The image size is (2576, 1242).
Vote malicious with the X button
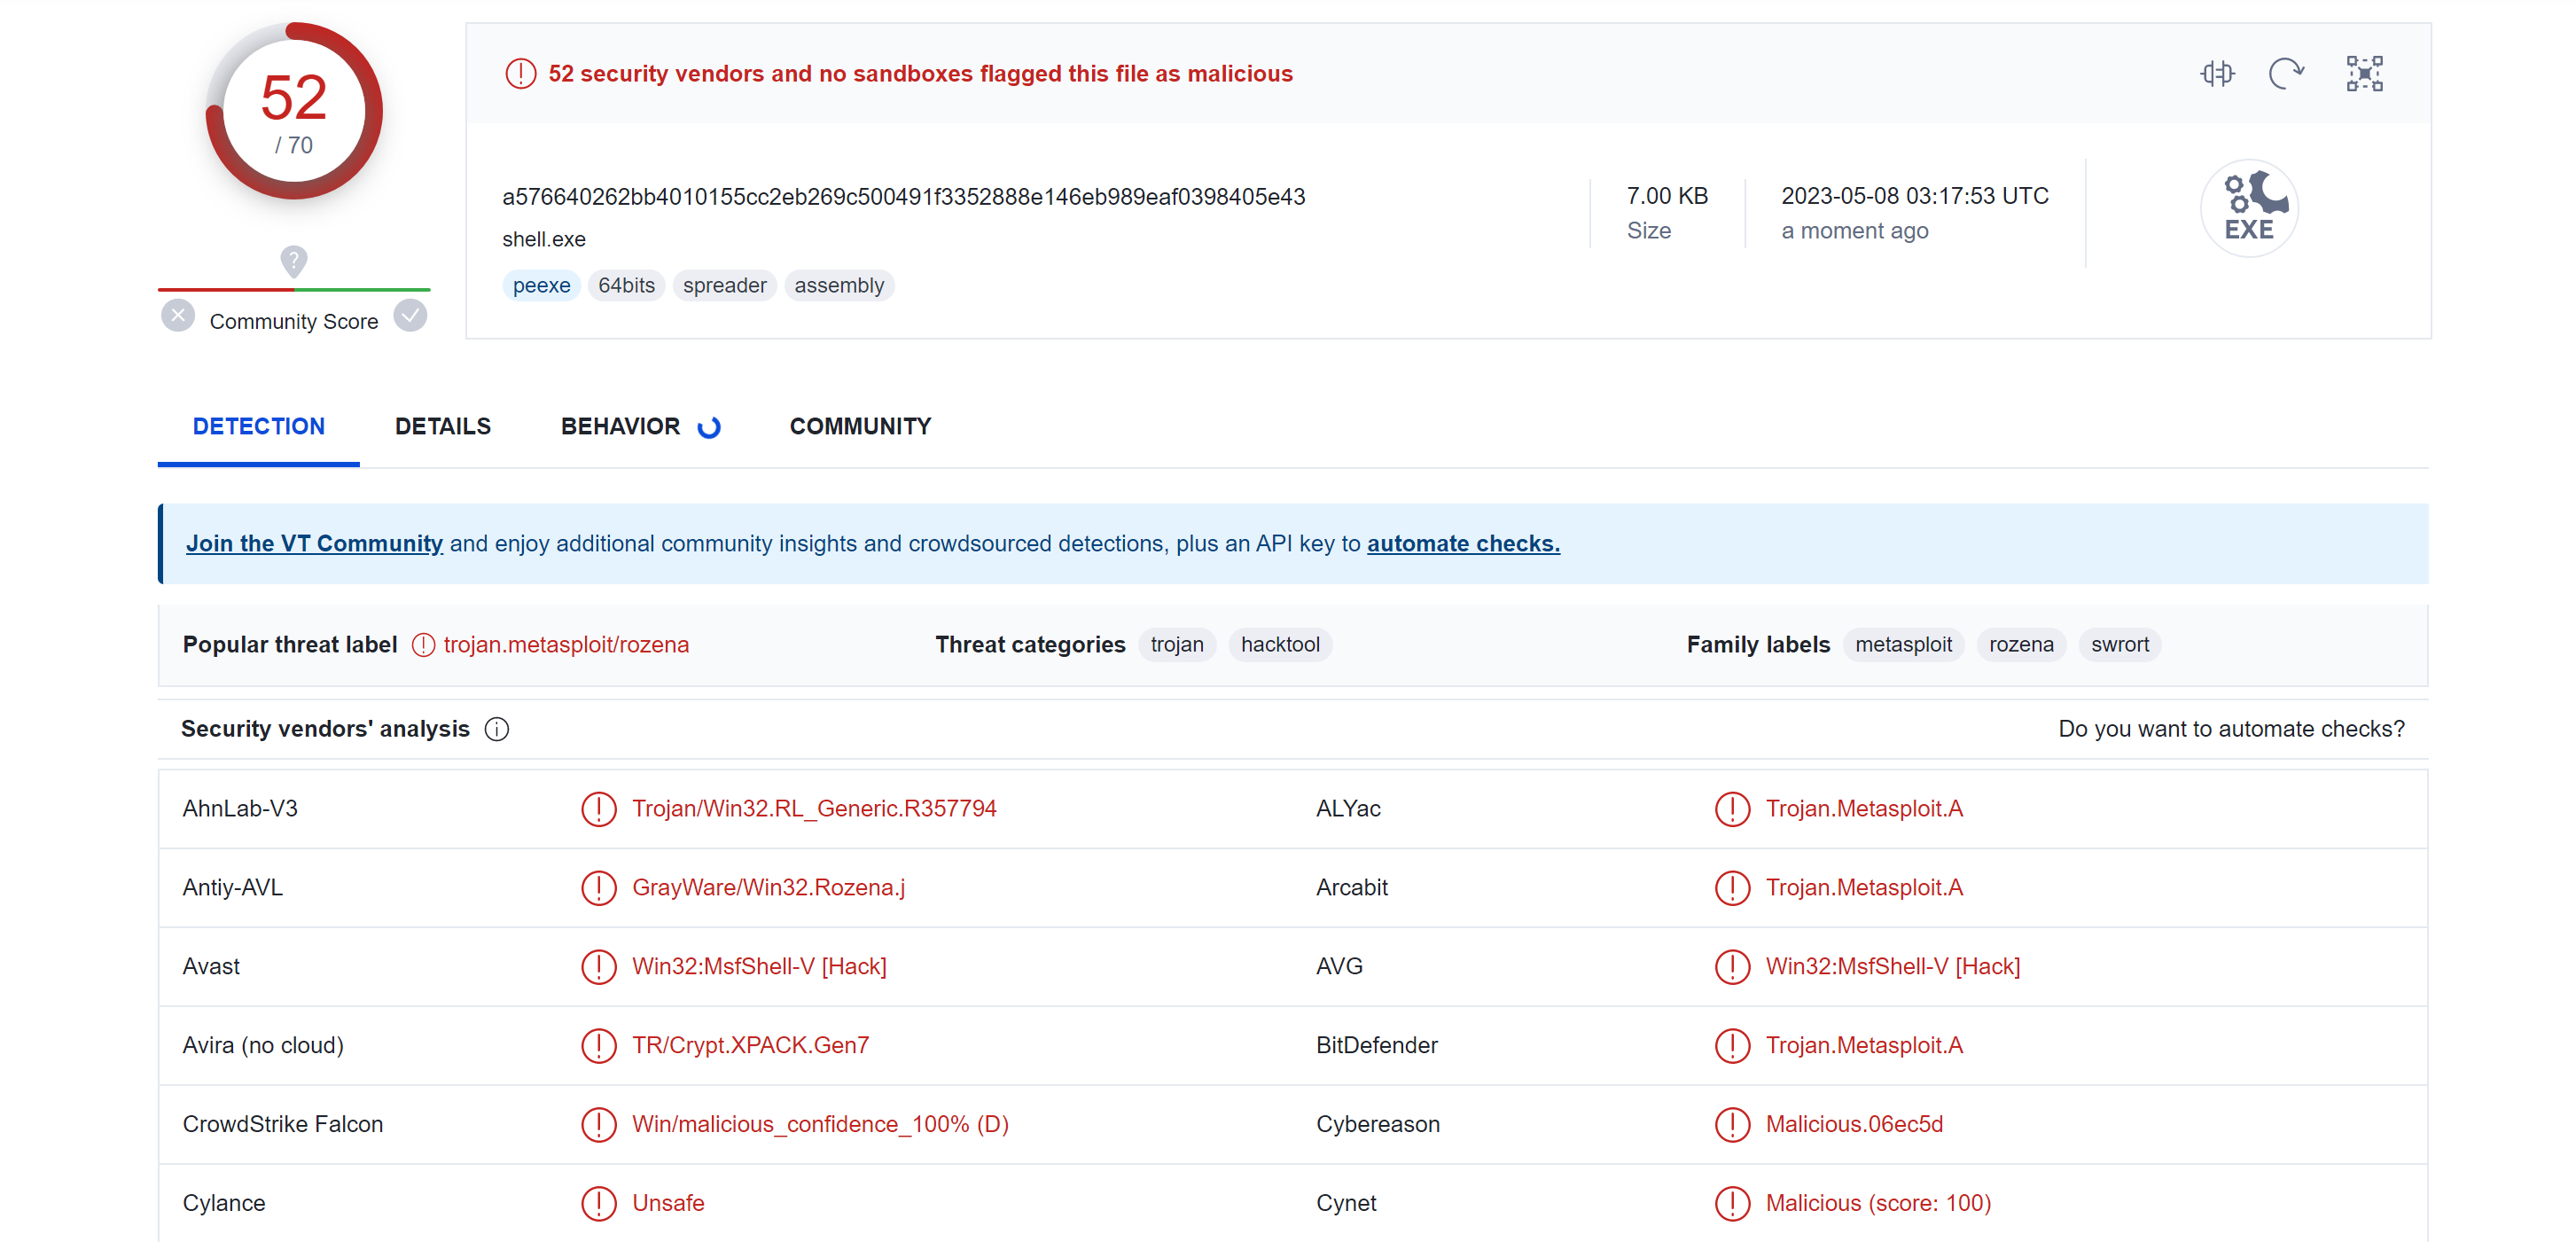(x=178, y=316)
